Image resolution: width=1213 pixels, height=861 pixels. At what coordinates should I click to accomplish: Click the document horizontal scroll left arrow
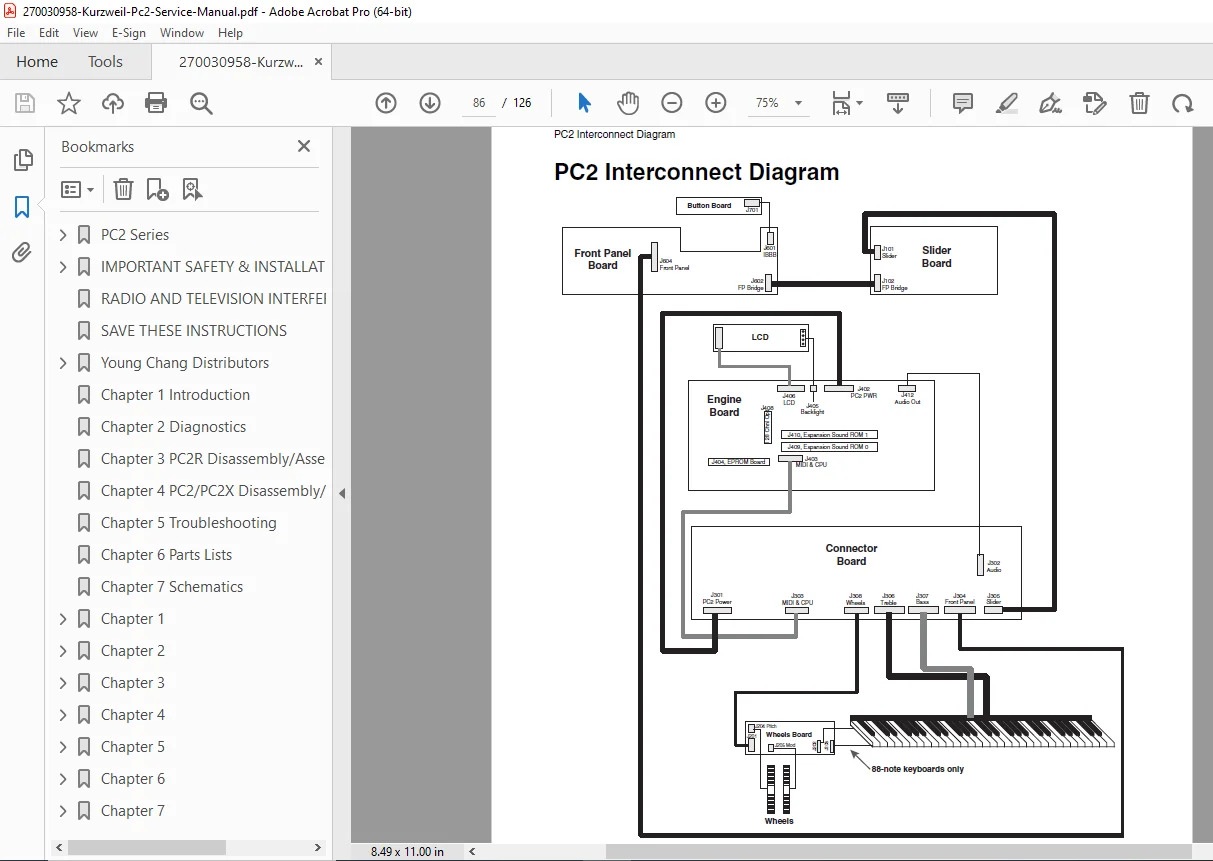click(x=474, y=851)
